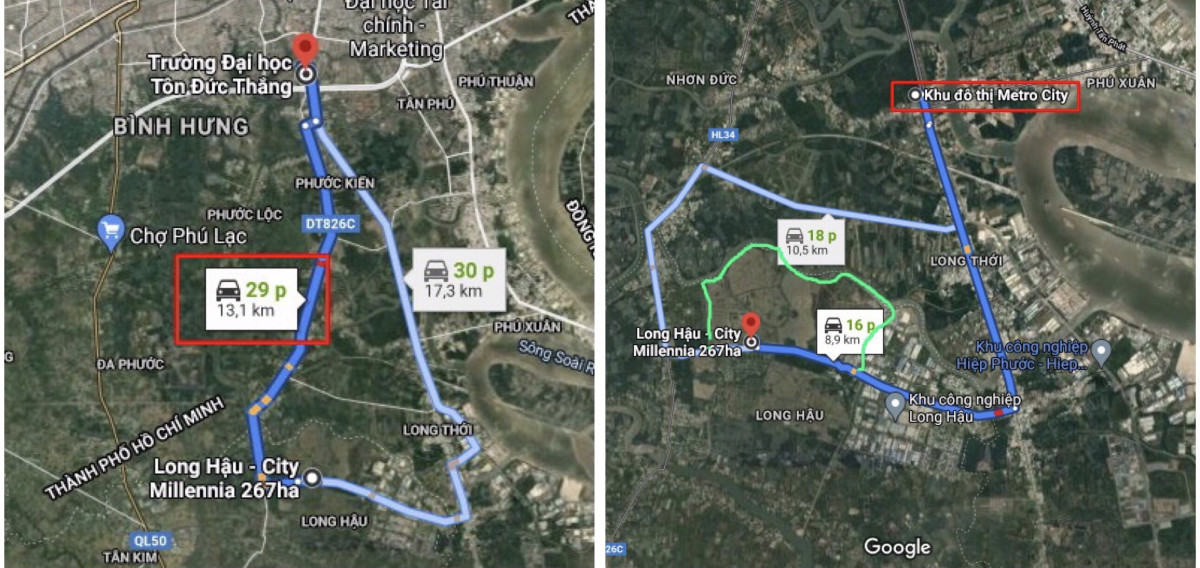
Task: Click the red destination pin at Tôn Đức Thắng
Action: (306, 50)
